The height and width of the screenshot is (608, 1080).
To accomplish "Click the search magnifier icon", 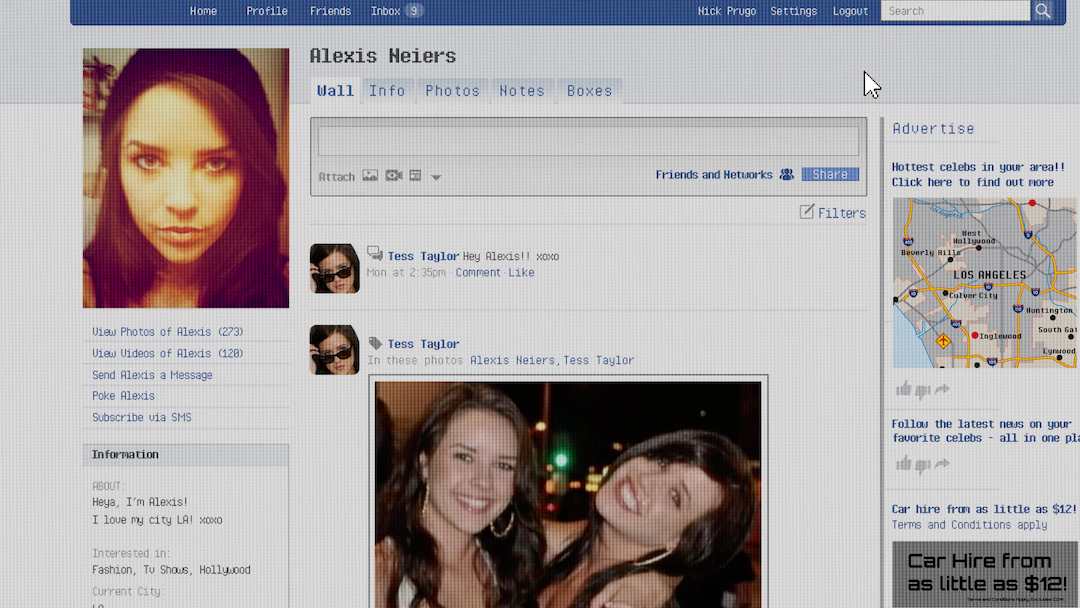I will click(x=1043, y=11).
